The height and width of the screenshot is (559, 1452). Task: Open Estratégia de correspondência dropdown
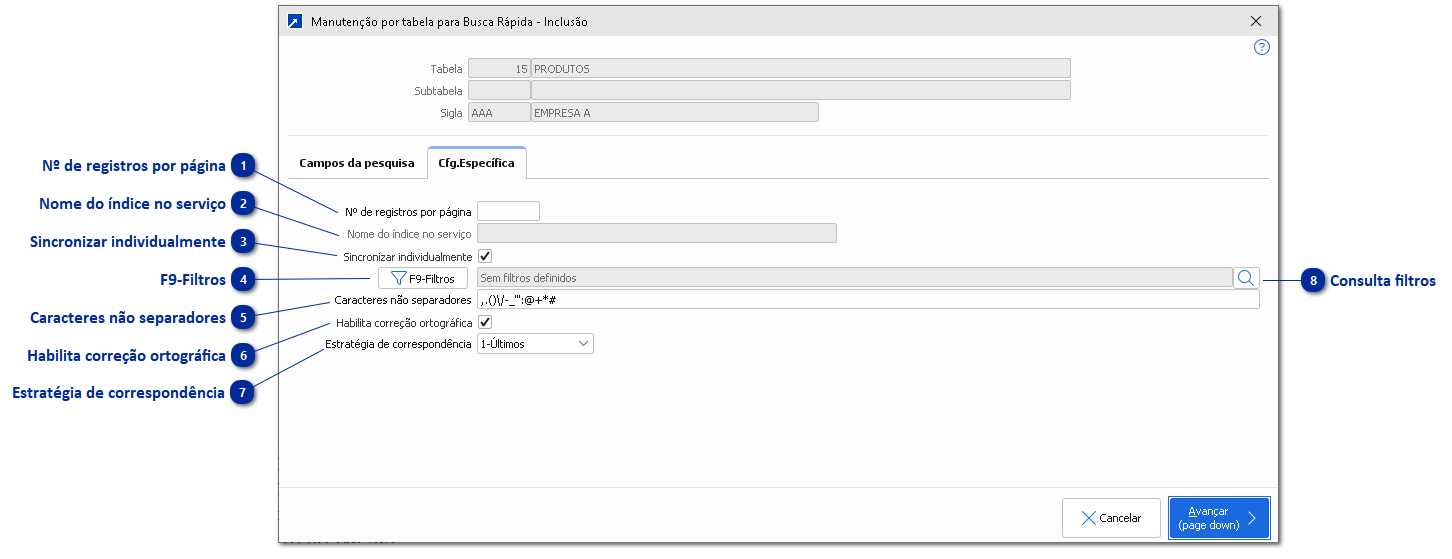(535, 344)
